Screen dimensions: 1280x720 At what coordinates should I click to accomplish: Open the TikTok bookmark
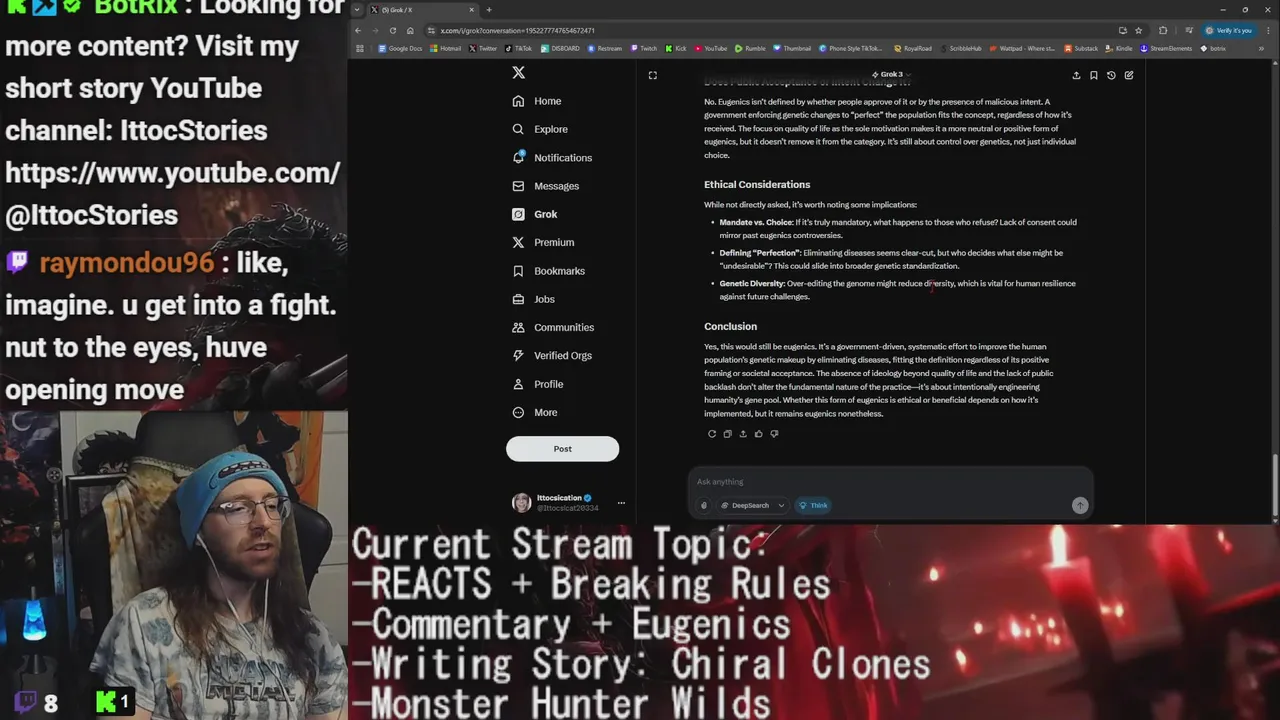(x=519, y=48)
